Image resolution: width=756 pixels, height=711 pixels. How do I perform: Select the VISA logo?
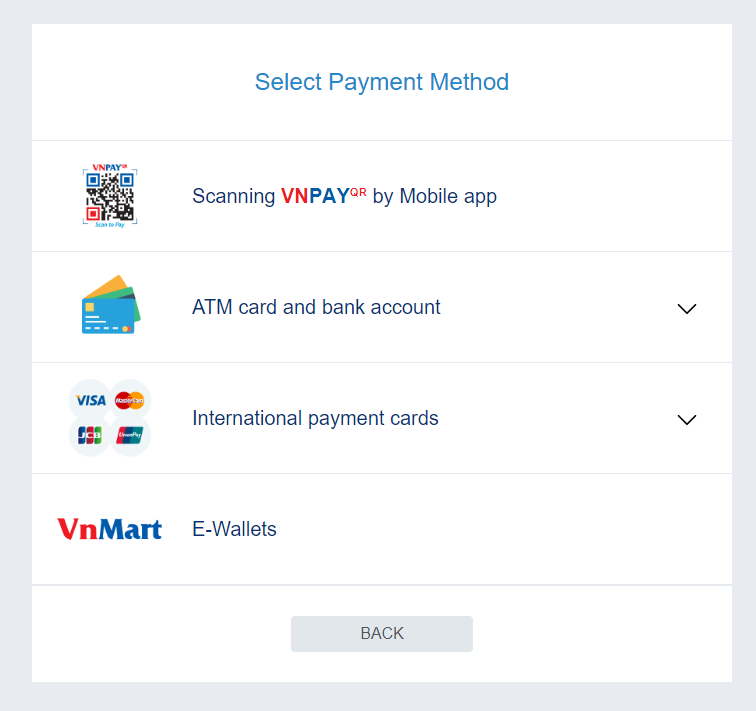[x=91, y=400]
